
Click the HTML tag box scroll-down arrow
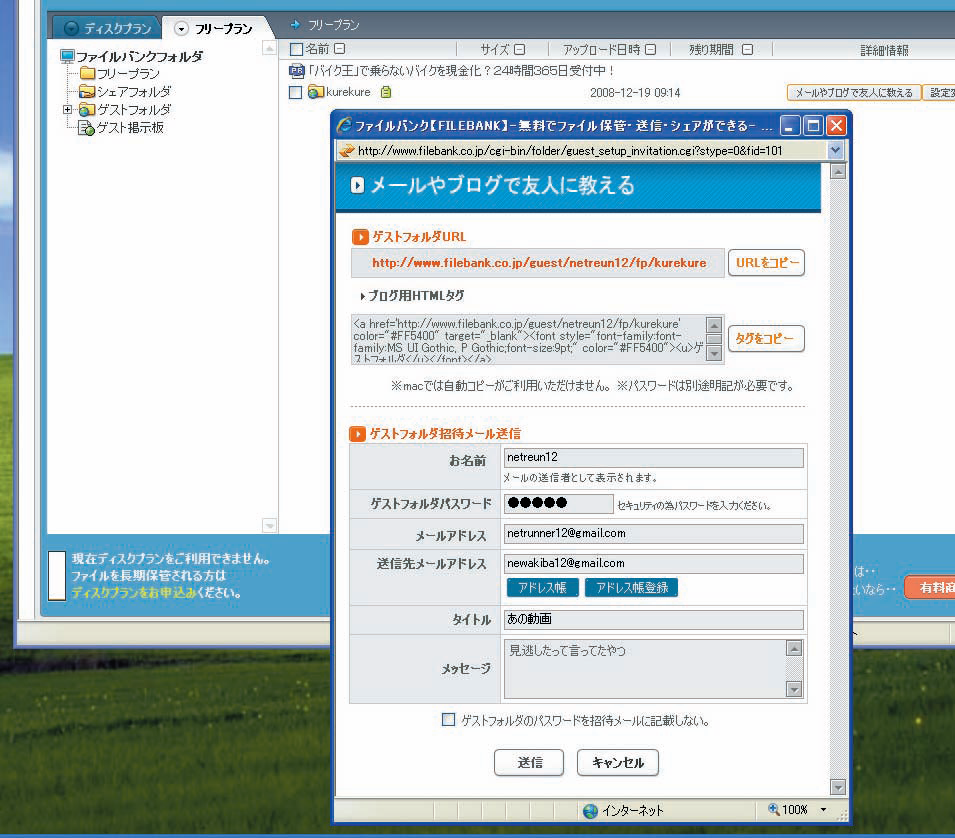pyautogui.click(x=714, y=353)
